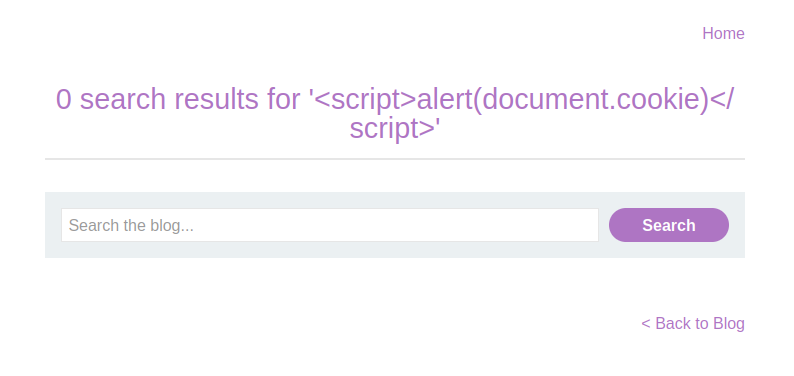Click the alert(document.cookie) text in the heading

[563, 99]
